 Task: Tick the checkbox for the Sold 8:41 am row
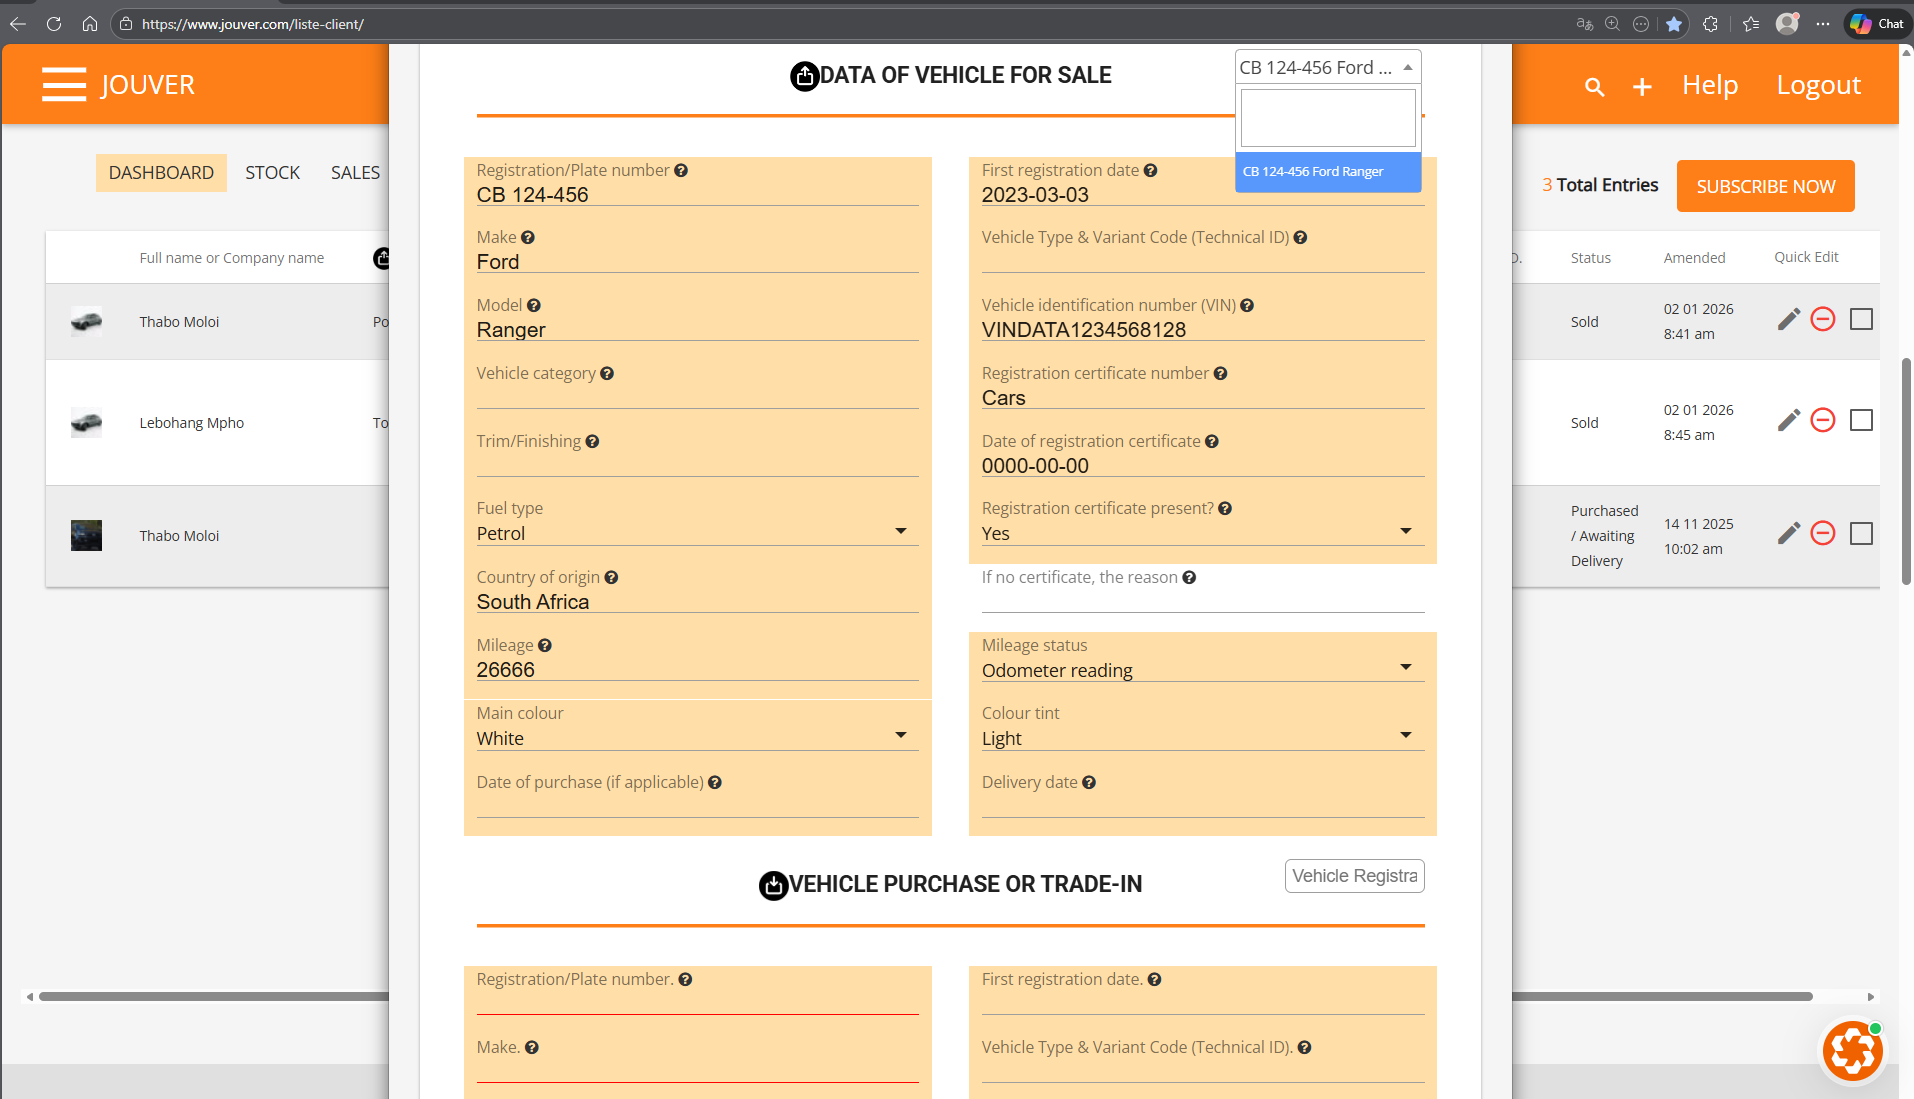coord(1861,320)
